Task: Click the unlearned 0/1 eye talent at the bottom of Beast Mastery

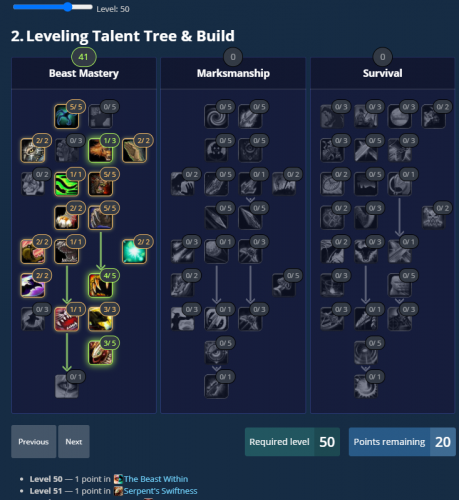Action: click(x=66, y=386)
